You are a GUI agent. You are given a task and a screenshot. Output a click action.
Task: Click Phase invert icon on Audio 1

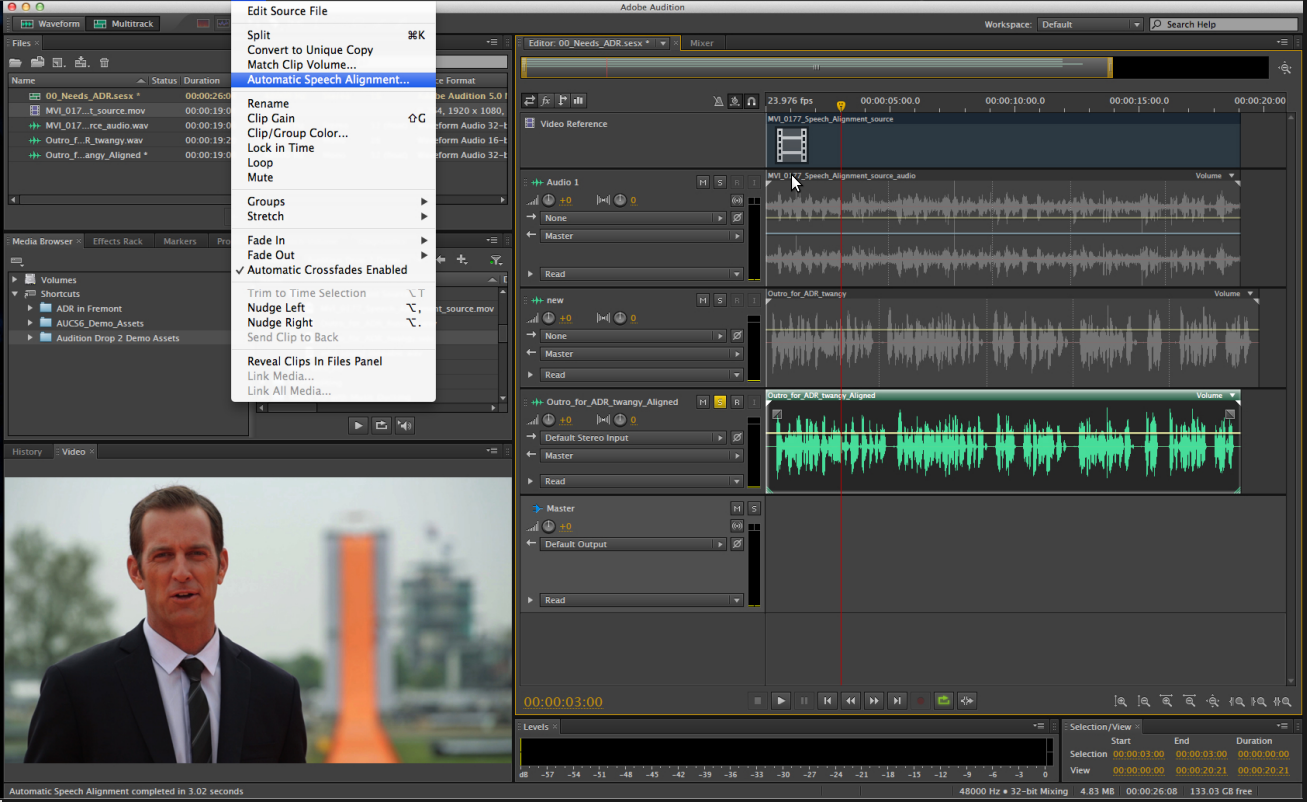pyautogui.click(x=737, y=217)
